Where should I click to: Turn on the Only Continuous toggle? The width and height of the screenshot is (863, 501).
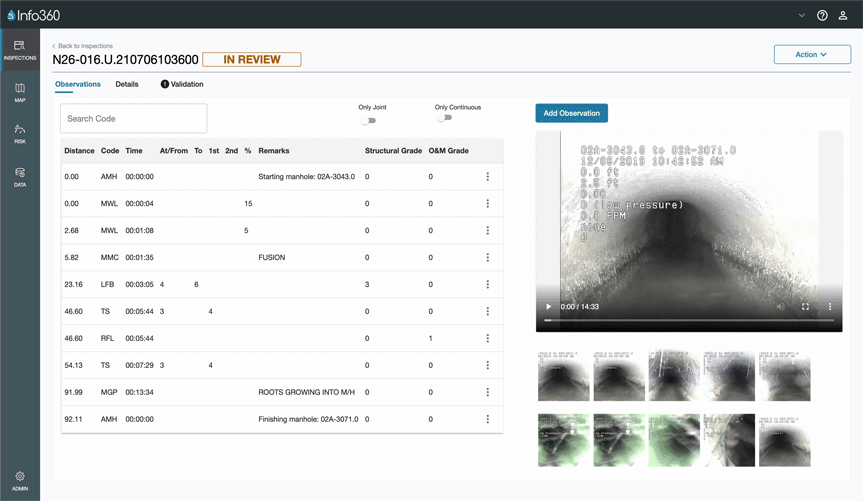tap(445, 118)
